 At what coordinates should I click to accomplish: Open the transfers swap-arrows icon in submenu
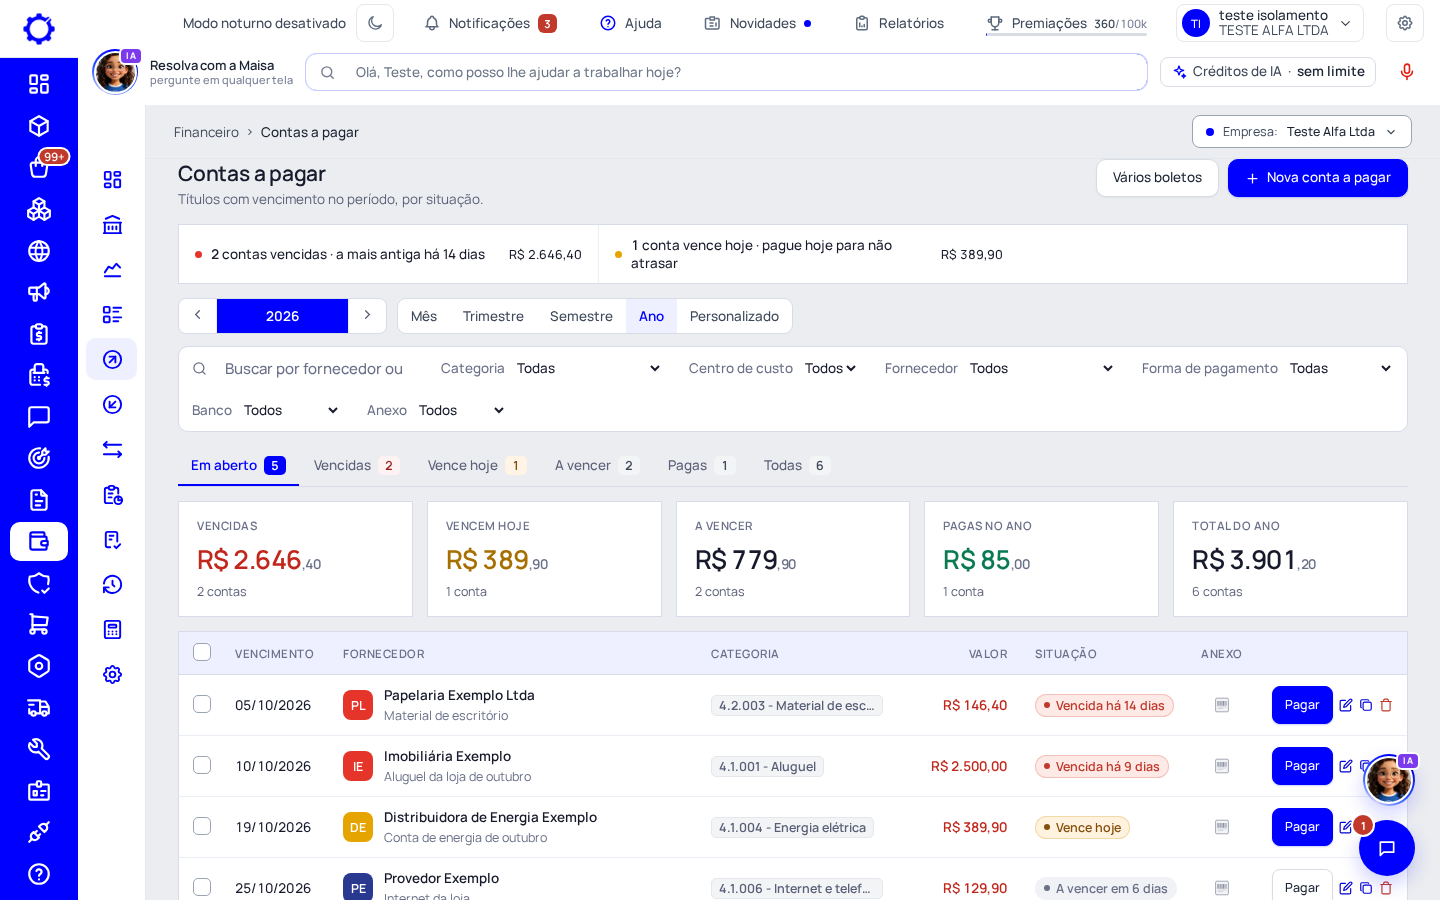(x=112, y=450)
